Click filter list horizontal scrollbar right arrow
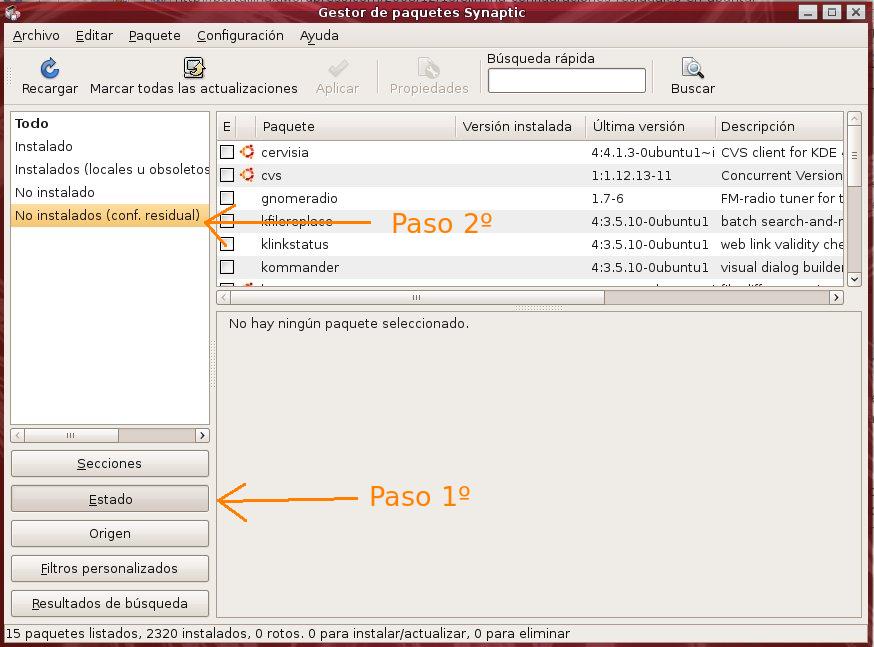The width and height of the screenshot is (874, 647). point(202,435)
